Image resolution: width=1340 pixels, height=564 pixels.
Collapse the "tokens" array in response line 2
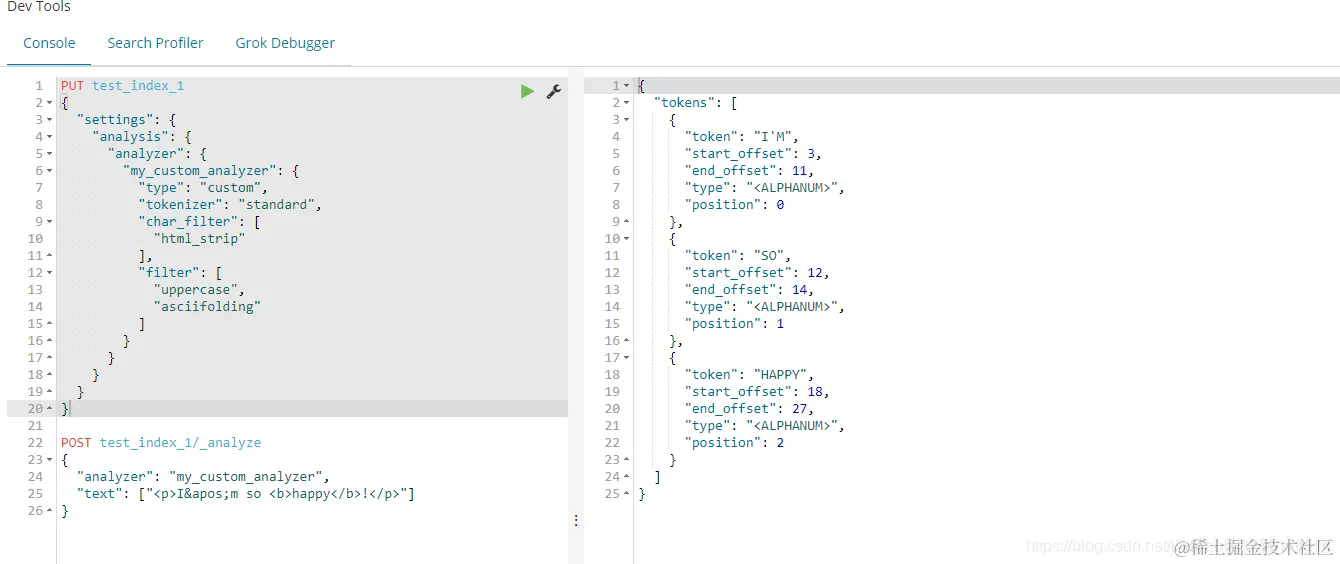626,103
